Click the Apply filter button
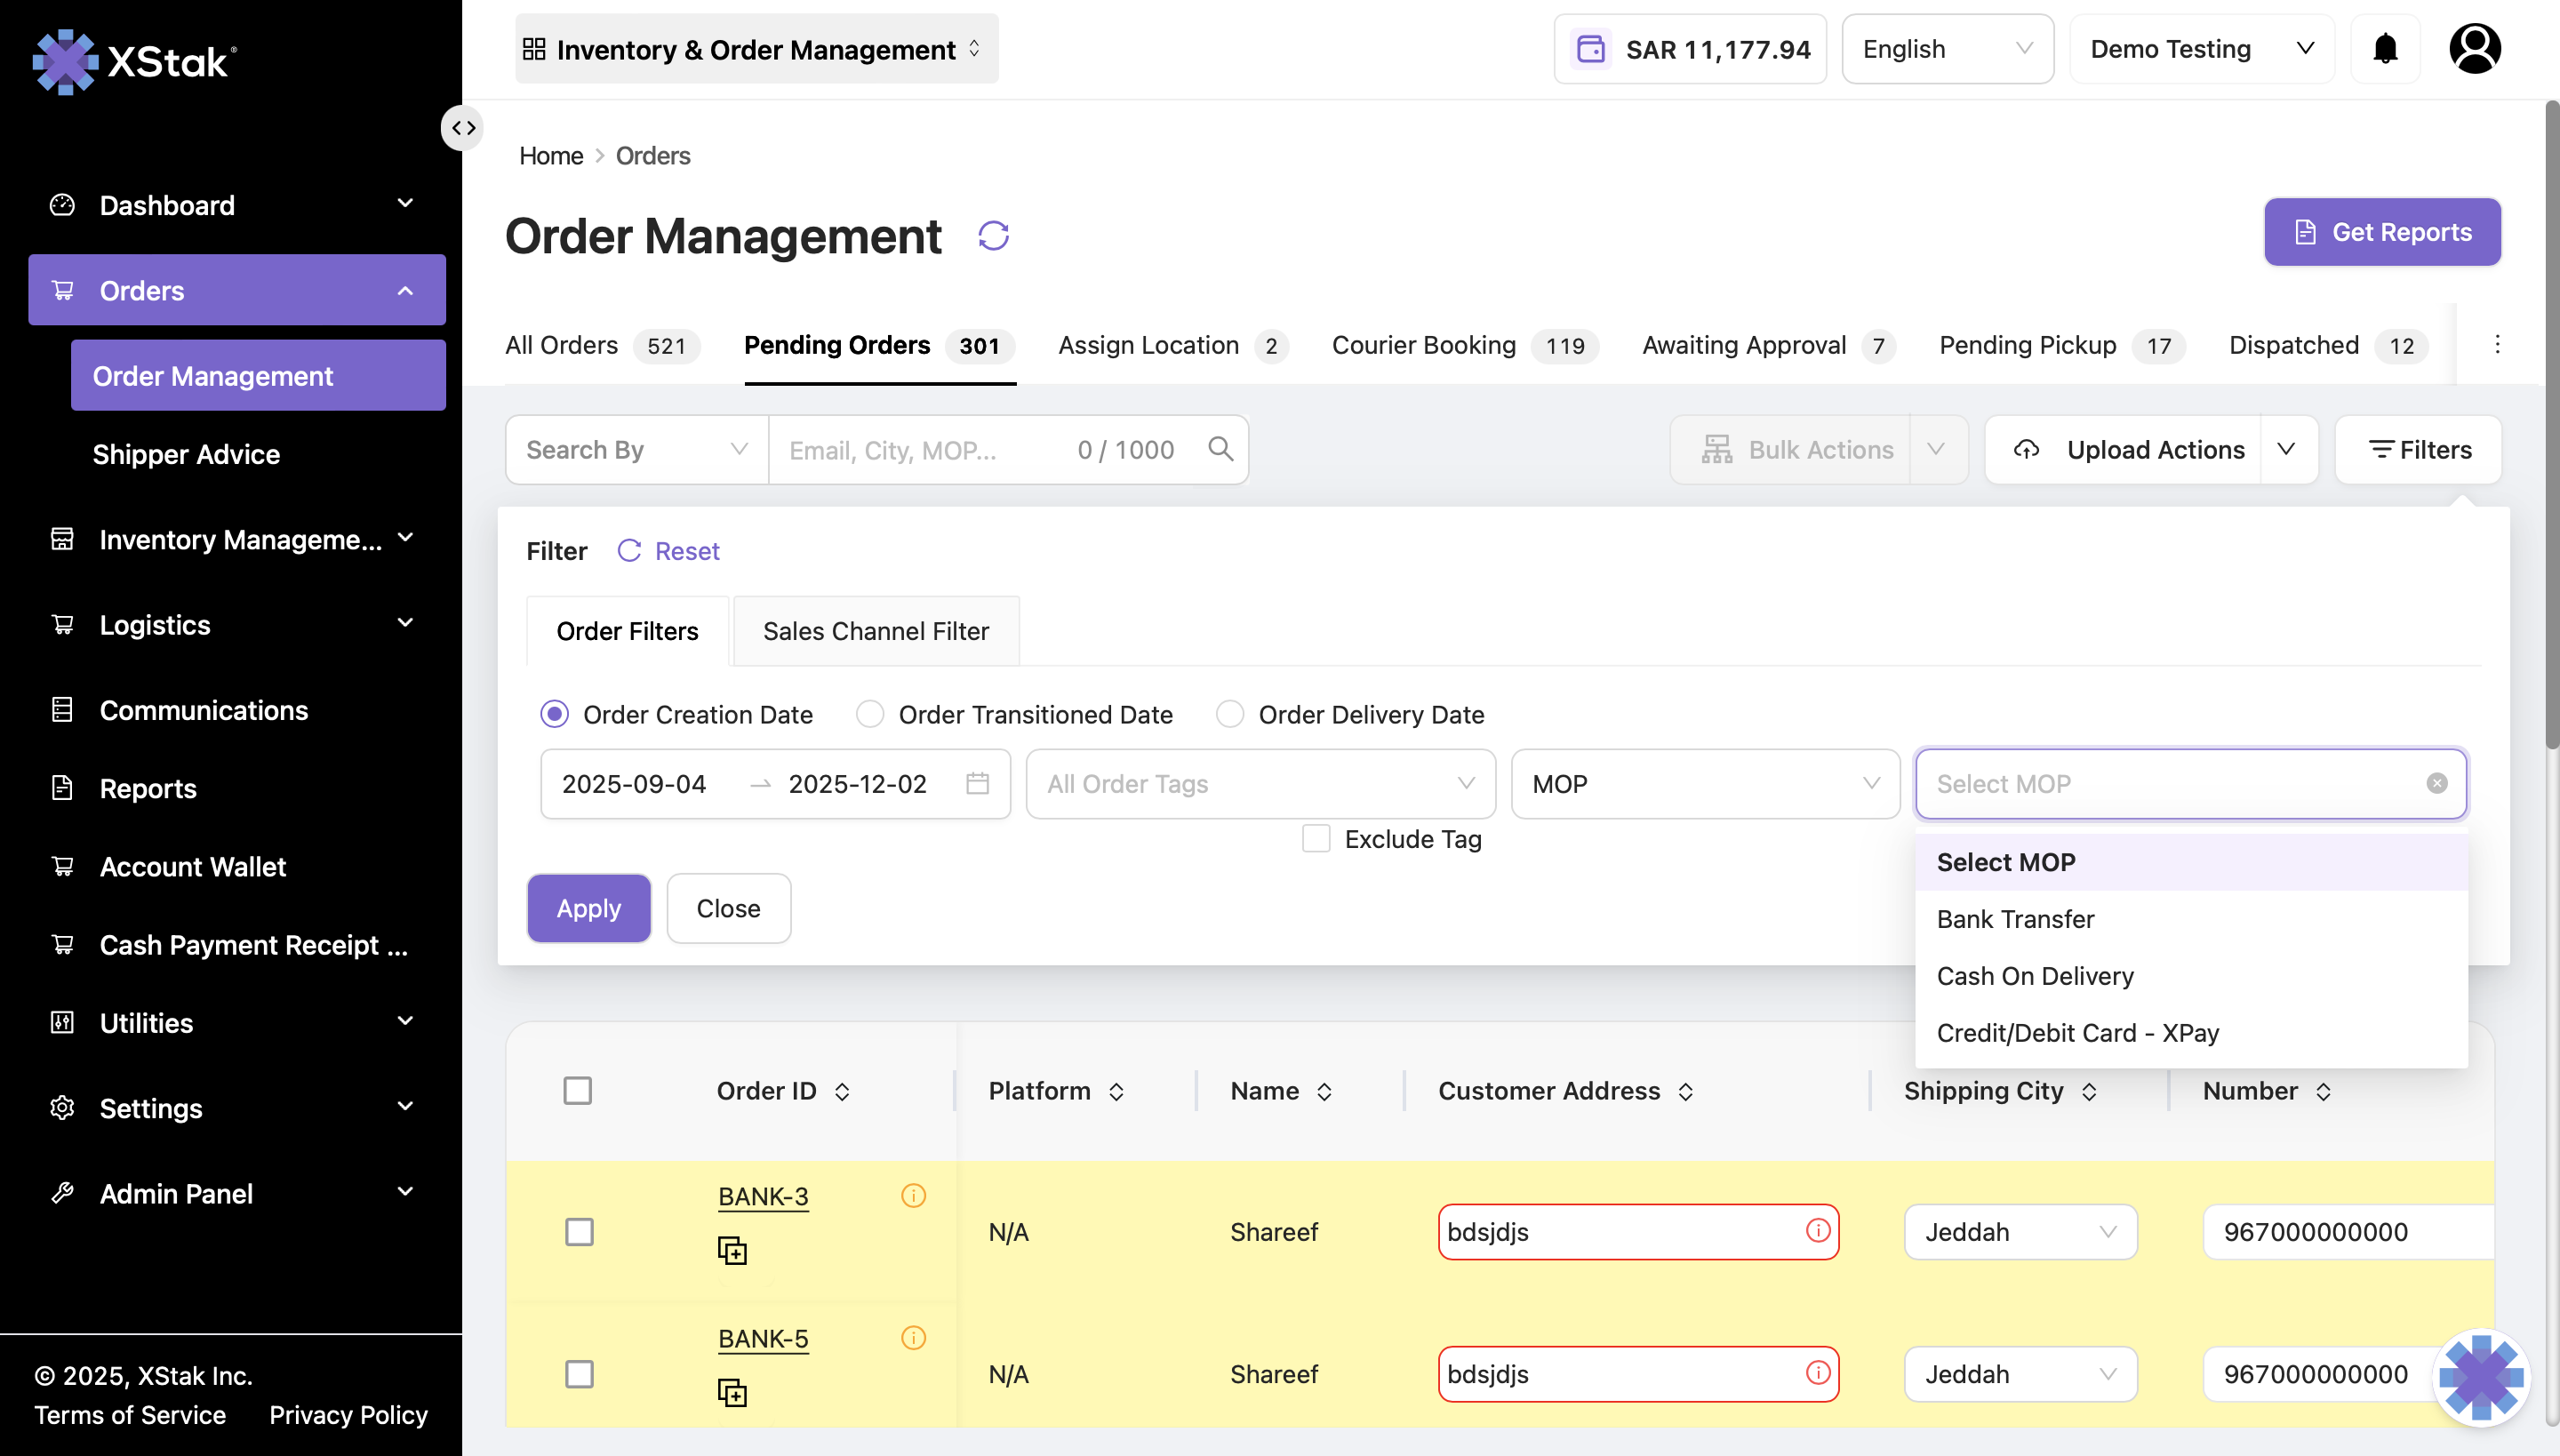Image resolution: width=2560 pixels, height=1456 pixels. pos(588,908)
